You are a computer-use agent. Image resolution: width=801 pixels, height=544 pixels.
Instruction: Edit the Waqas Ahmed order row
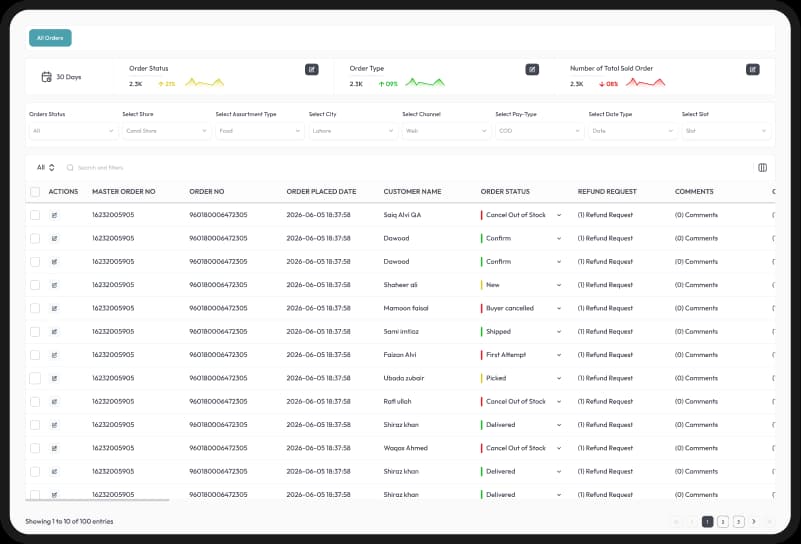(54, 448)
